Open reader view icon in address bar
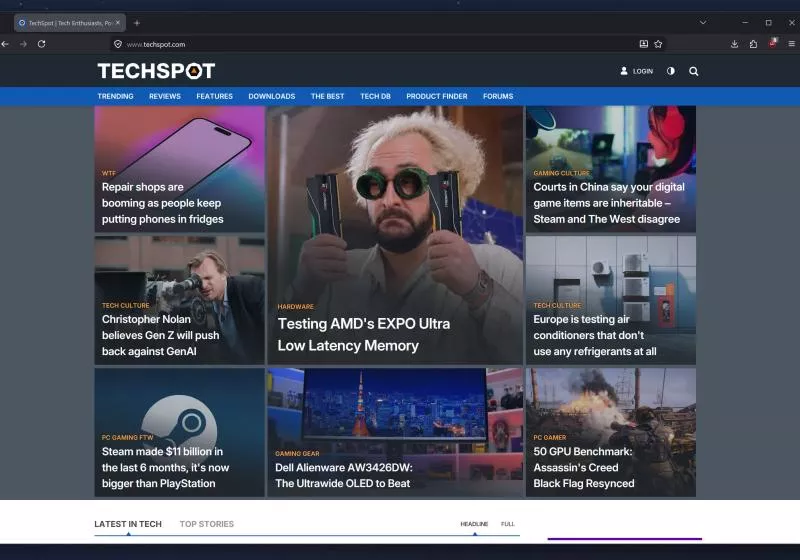 point(644,44)
